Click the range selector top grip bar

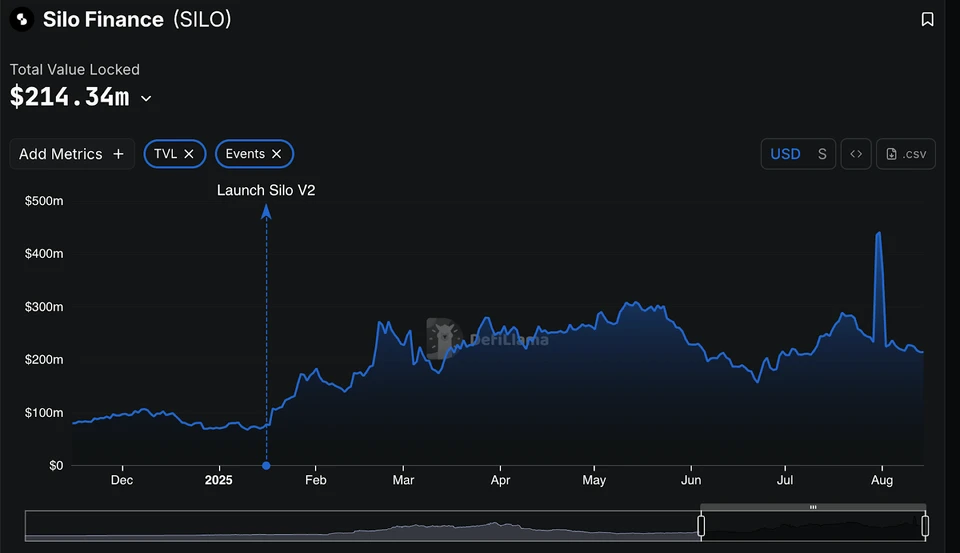coord(813,507)
